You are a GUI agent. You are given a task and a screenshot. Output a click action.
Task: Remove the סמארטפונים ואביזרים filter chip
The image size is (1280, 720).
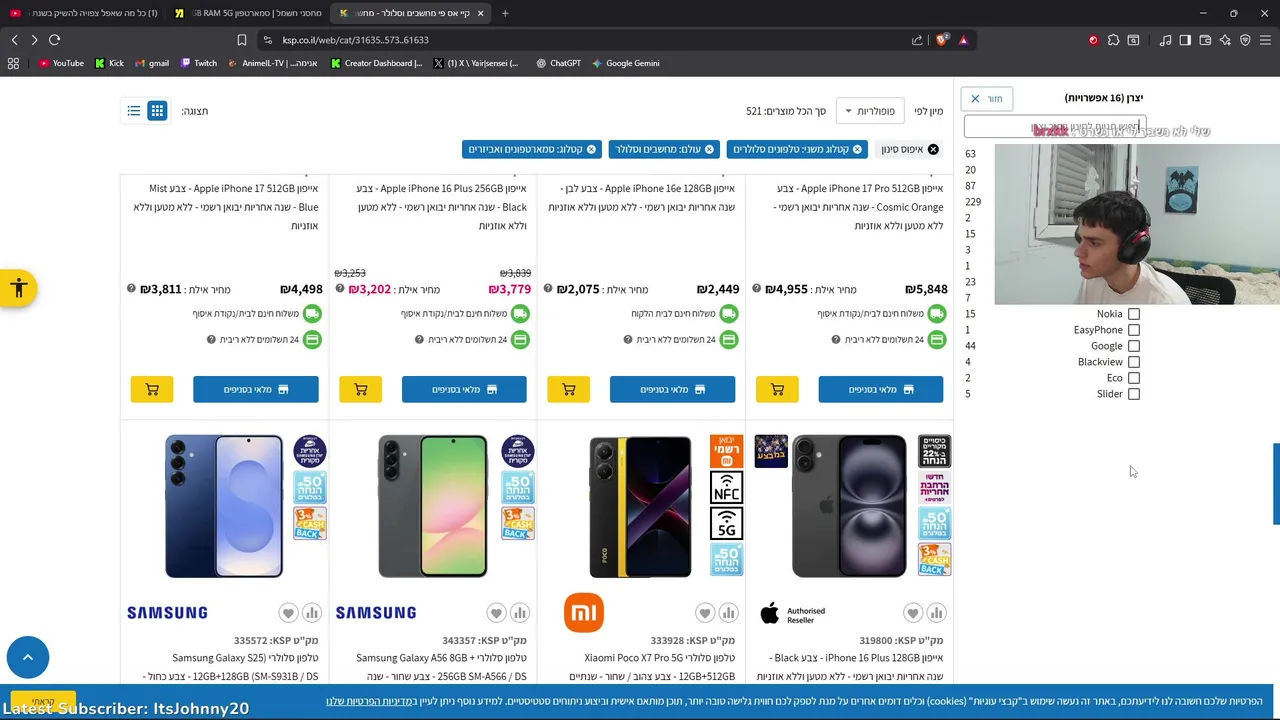coord(591,149)
